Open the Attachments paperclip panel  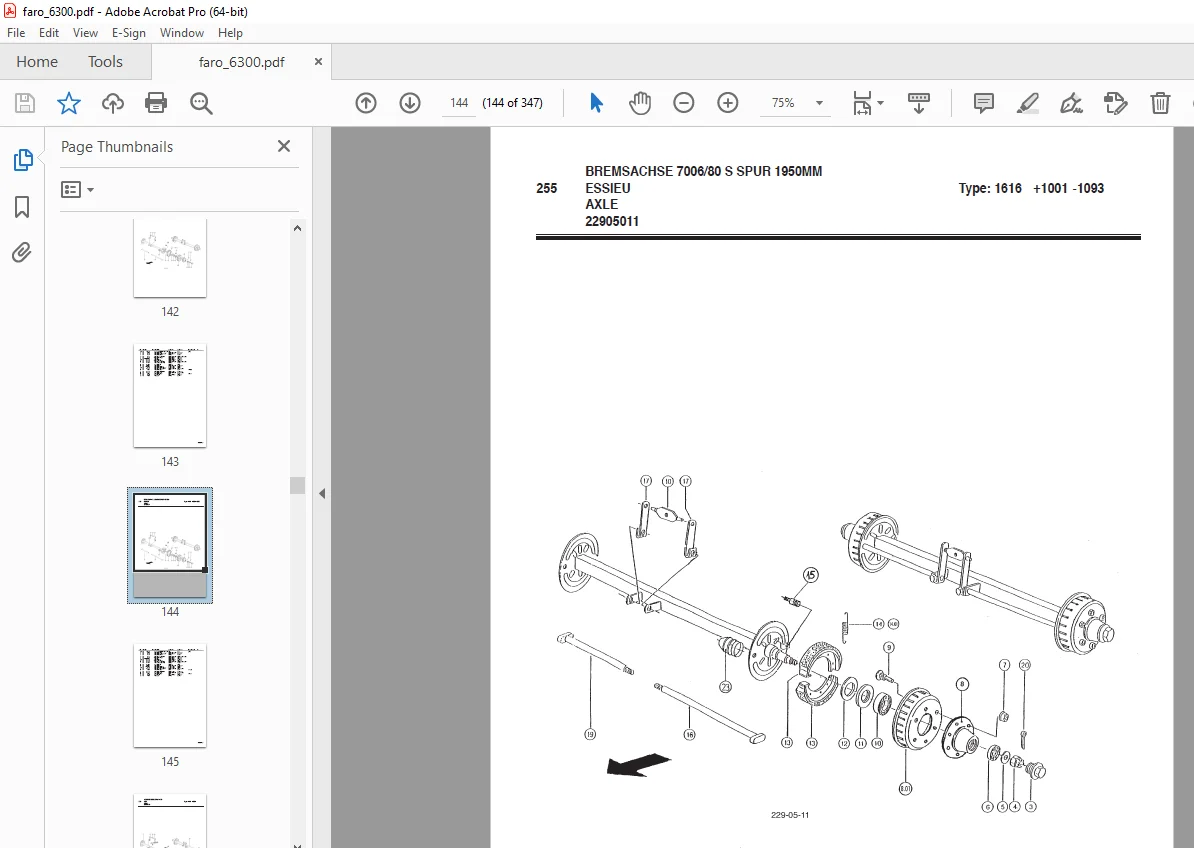point(22,252)
